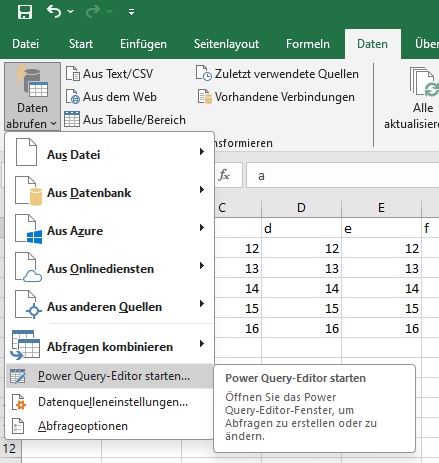439x463 pixels.
Task: Click the Aus Datenbank cylinder icon
Action: [x=29, y=191]
